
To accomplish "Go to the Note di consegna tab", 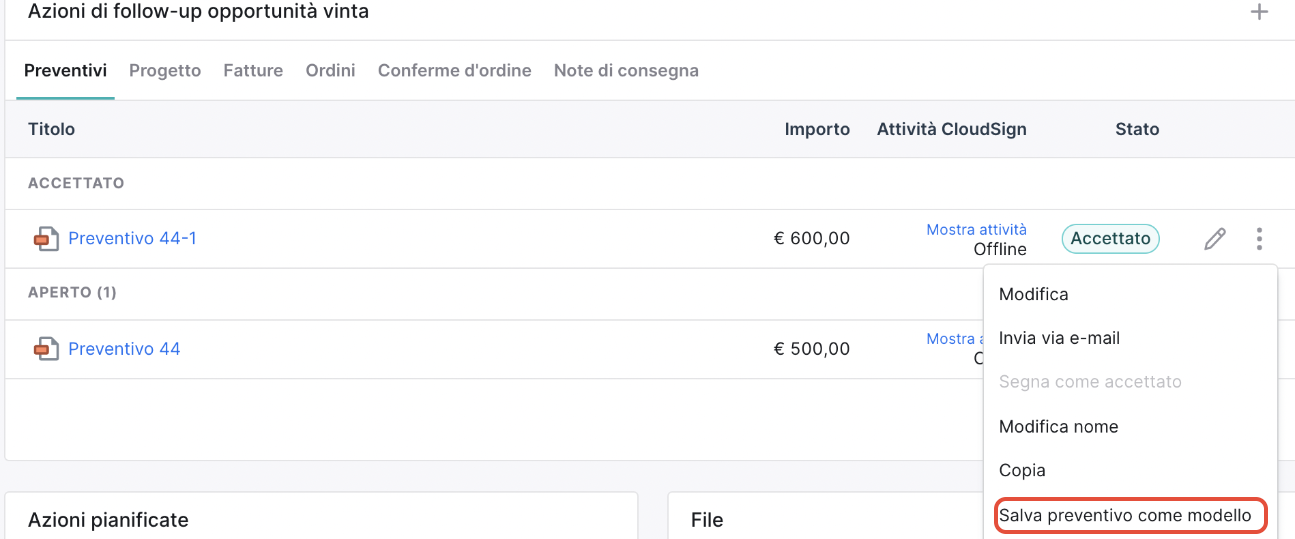I will [x=626, y=71].
